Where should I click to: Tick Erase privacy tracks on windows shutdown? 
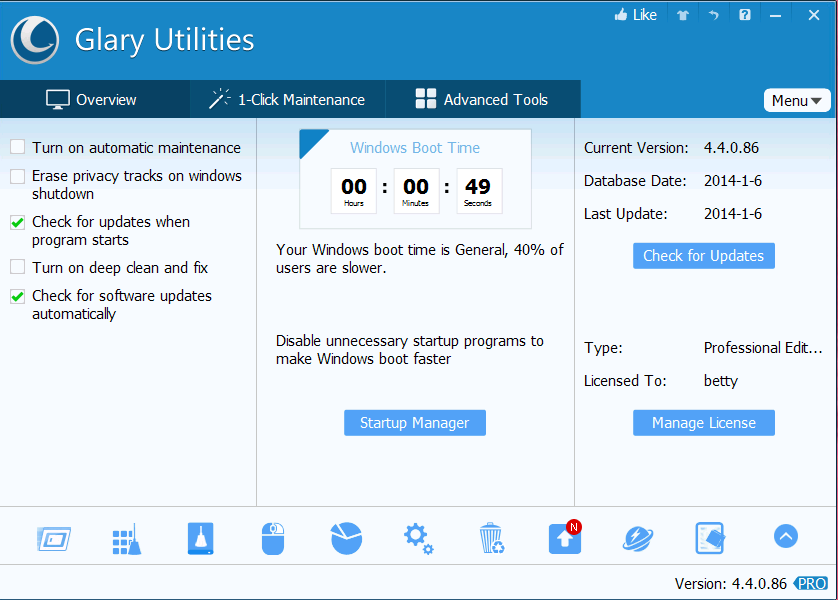tap(18, 176)
